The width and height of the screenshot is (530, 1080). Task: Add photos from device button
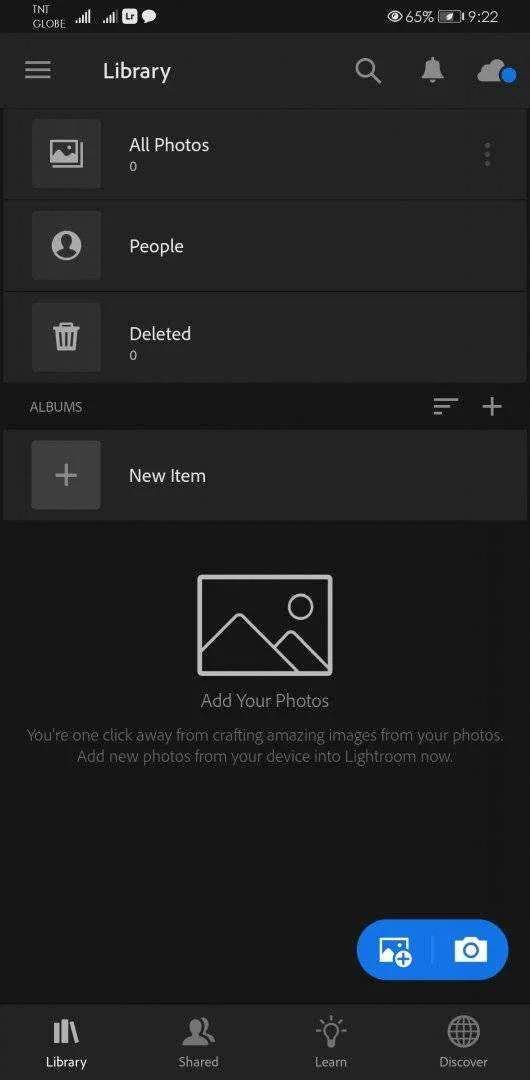coord(395,951)
